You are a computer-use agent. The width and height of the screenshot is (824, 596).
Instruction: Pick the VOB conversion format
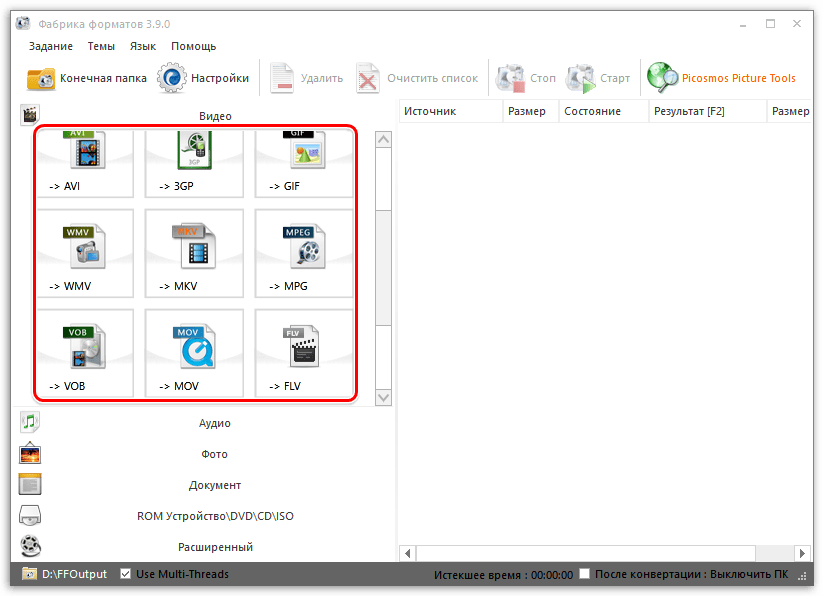(85, 353)
